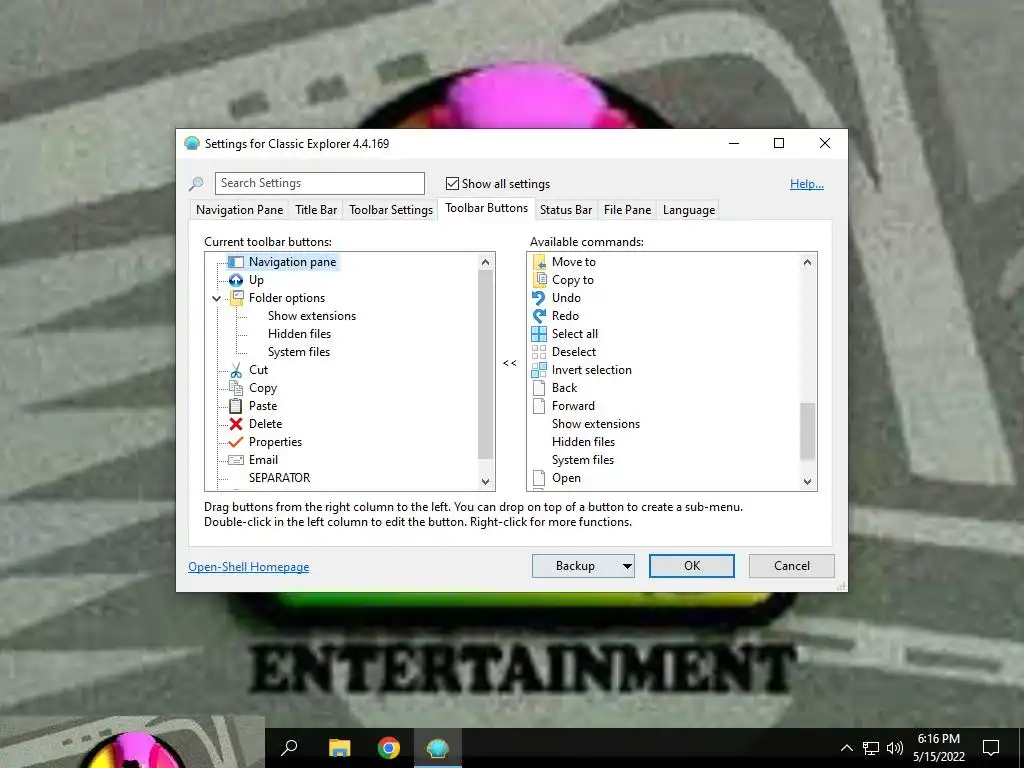Switch to the File Pane tab
Image resolution: width=1024 pixels, height=768 pixels.
(x=627, y=210)
